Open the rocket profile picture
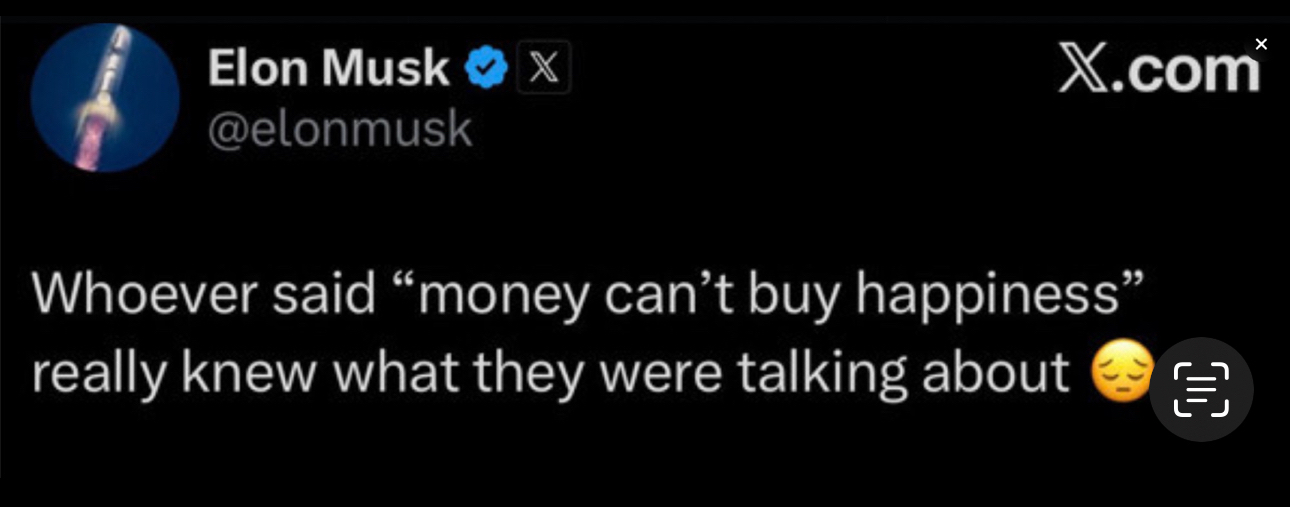The image size is (1290, 507). tap(105, 98)
